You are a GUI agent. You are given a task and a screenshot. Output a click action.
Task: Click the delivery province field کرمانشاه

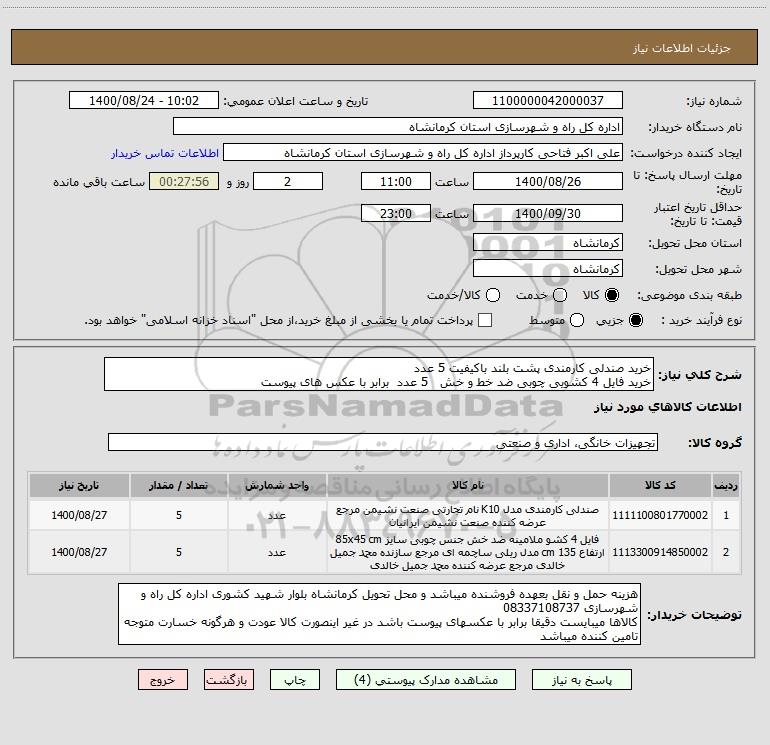548,243
